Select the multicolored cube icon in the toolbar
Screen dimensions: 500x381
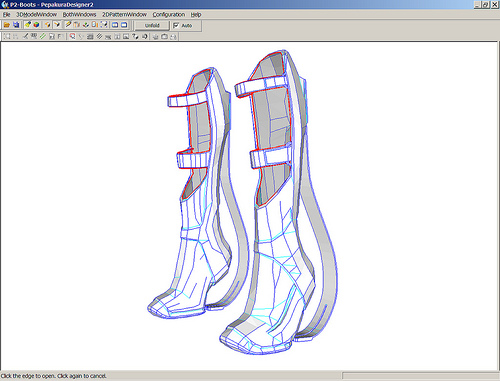click(36, 25)
